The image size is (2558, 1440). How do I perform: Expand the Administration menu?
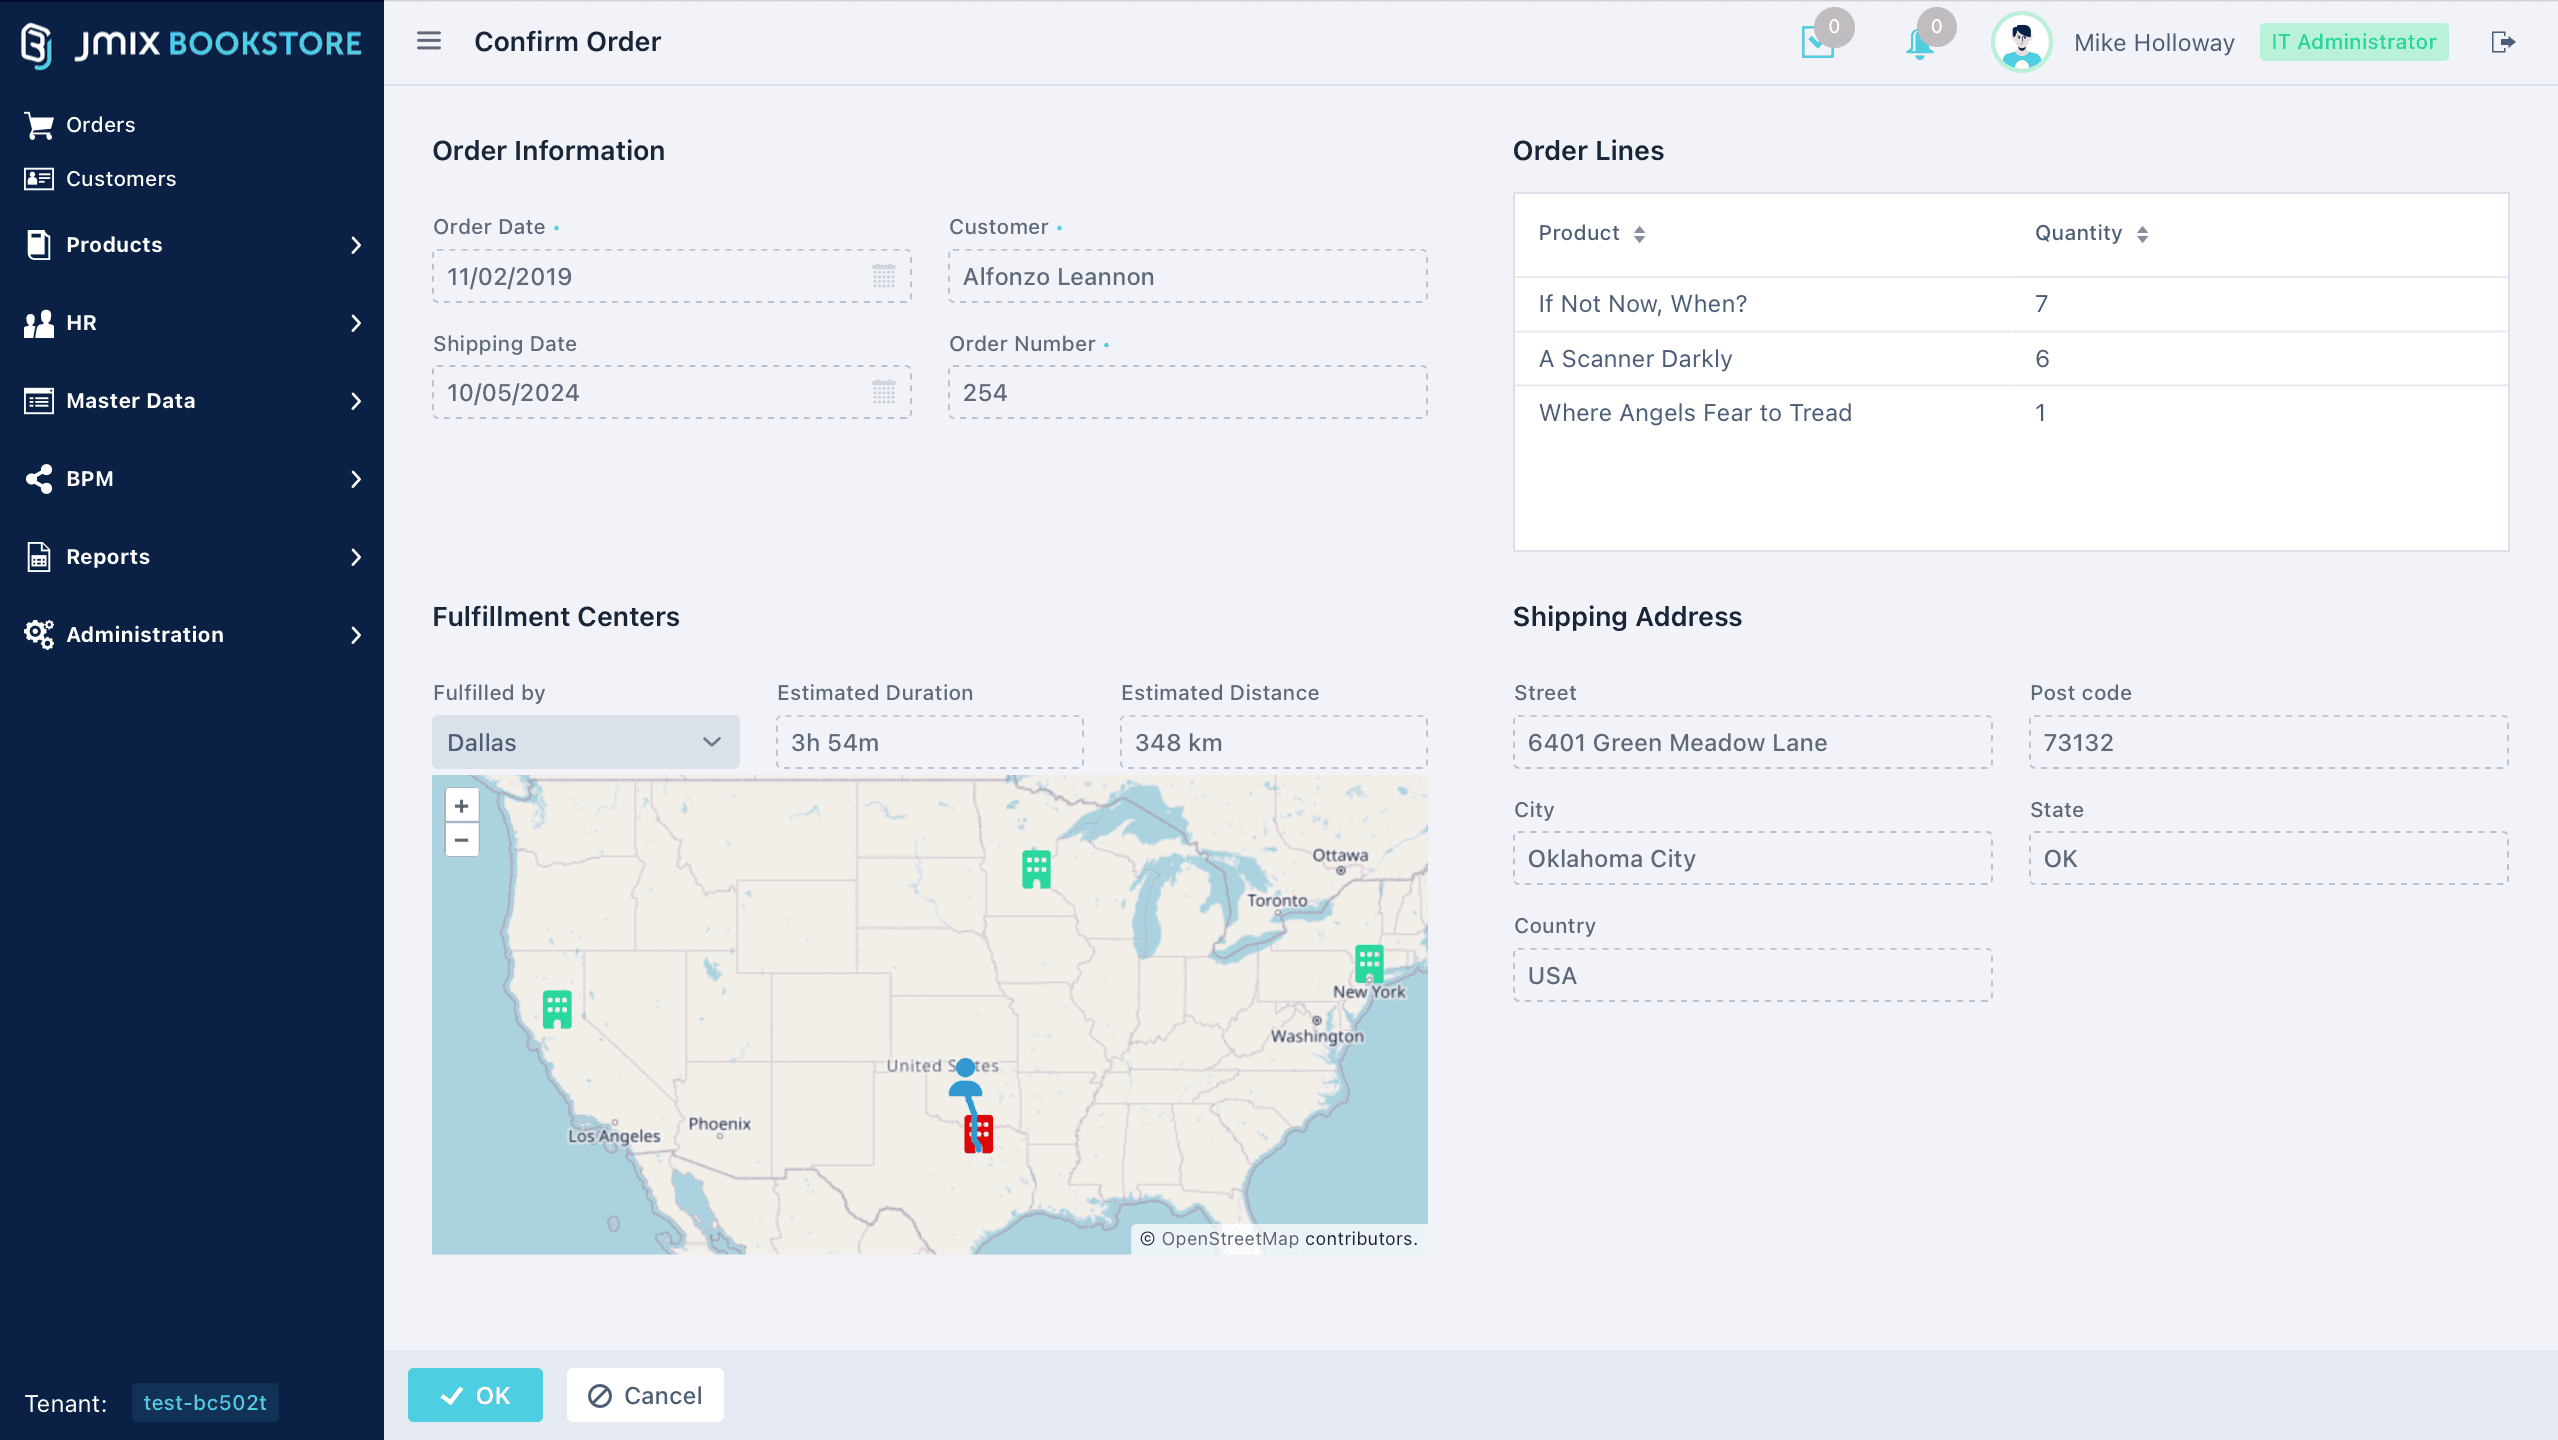pyautogui.click(x=192, y=635)
